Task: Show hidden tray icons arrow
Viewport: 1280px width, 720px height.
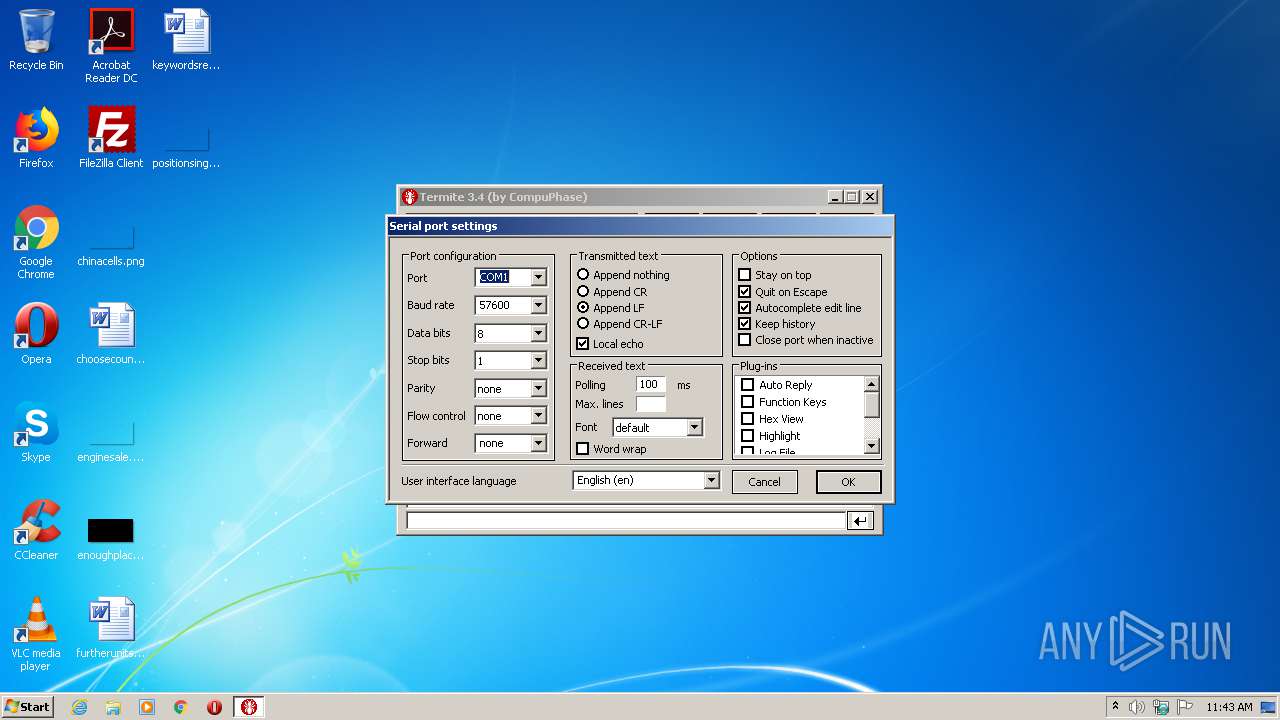Action: (x=1115, y=707)
